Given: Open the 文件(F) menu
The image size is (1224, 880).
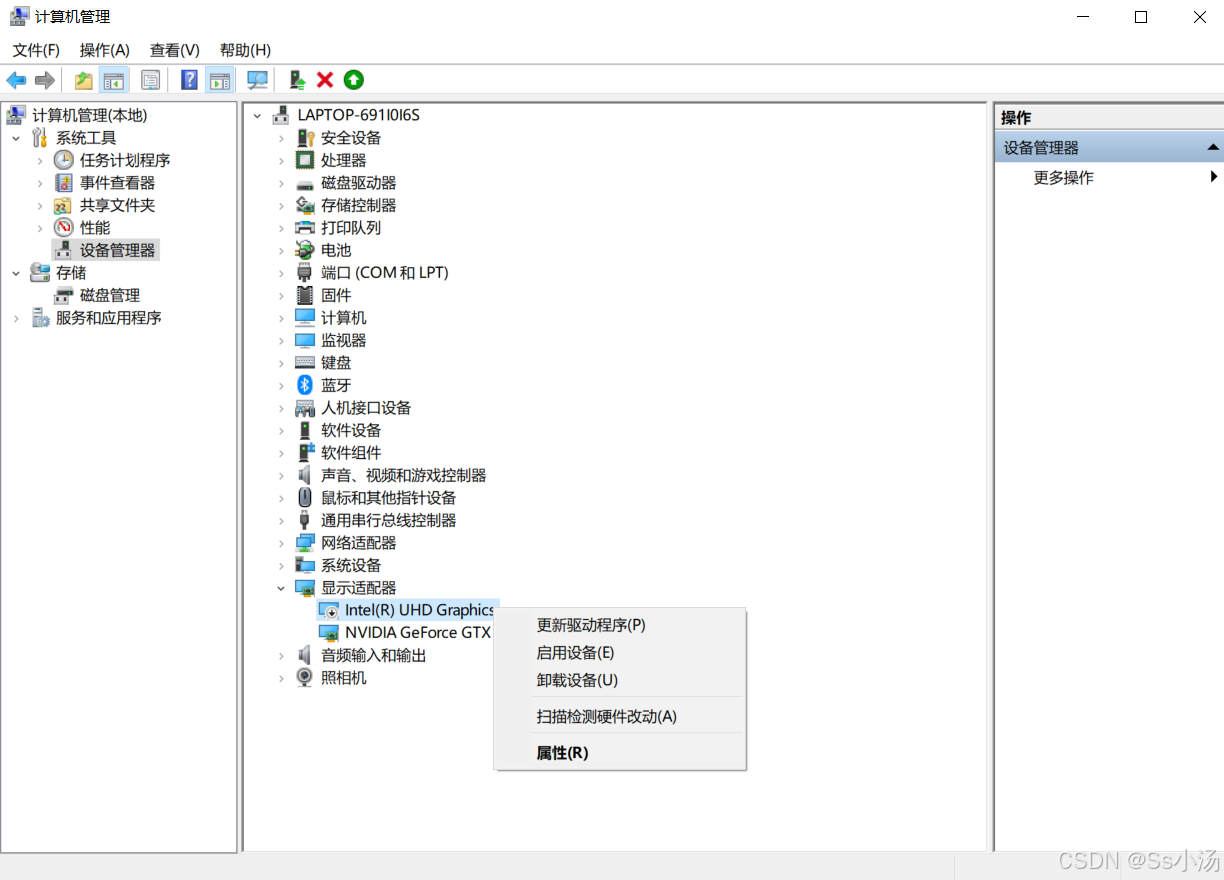Looking at the screenshot, I should tap(36, 50).
